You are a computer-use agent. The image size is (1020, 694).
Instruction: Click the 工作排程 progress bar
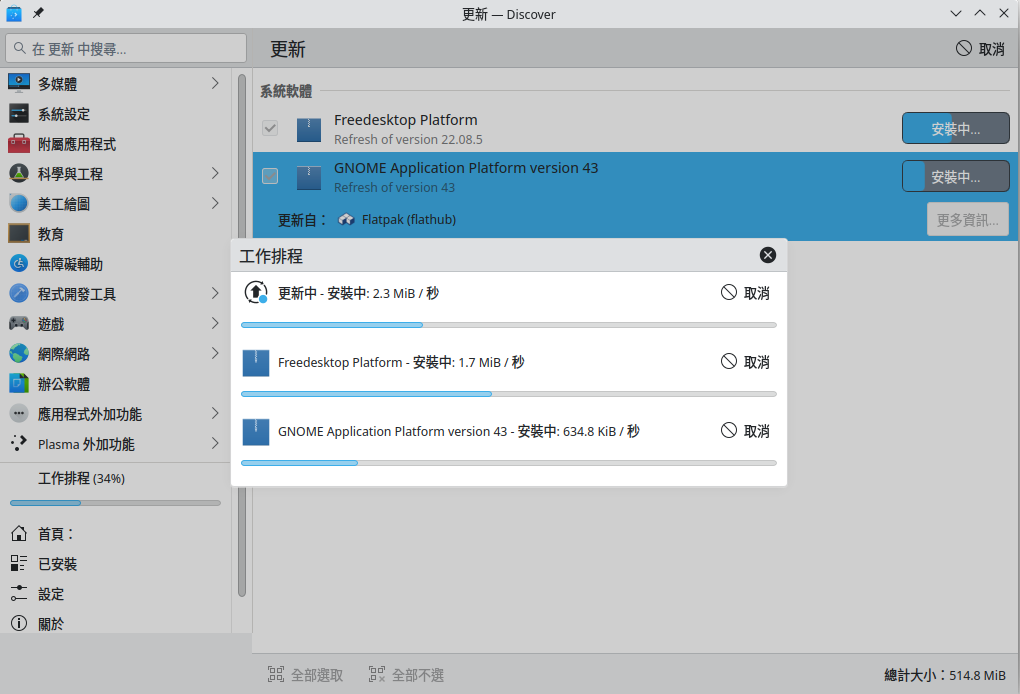(x=114, y=502)
